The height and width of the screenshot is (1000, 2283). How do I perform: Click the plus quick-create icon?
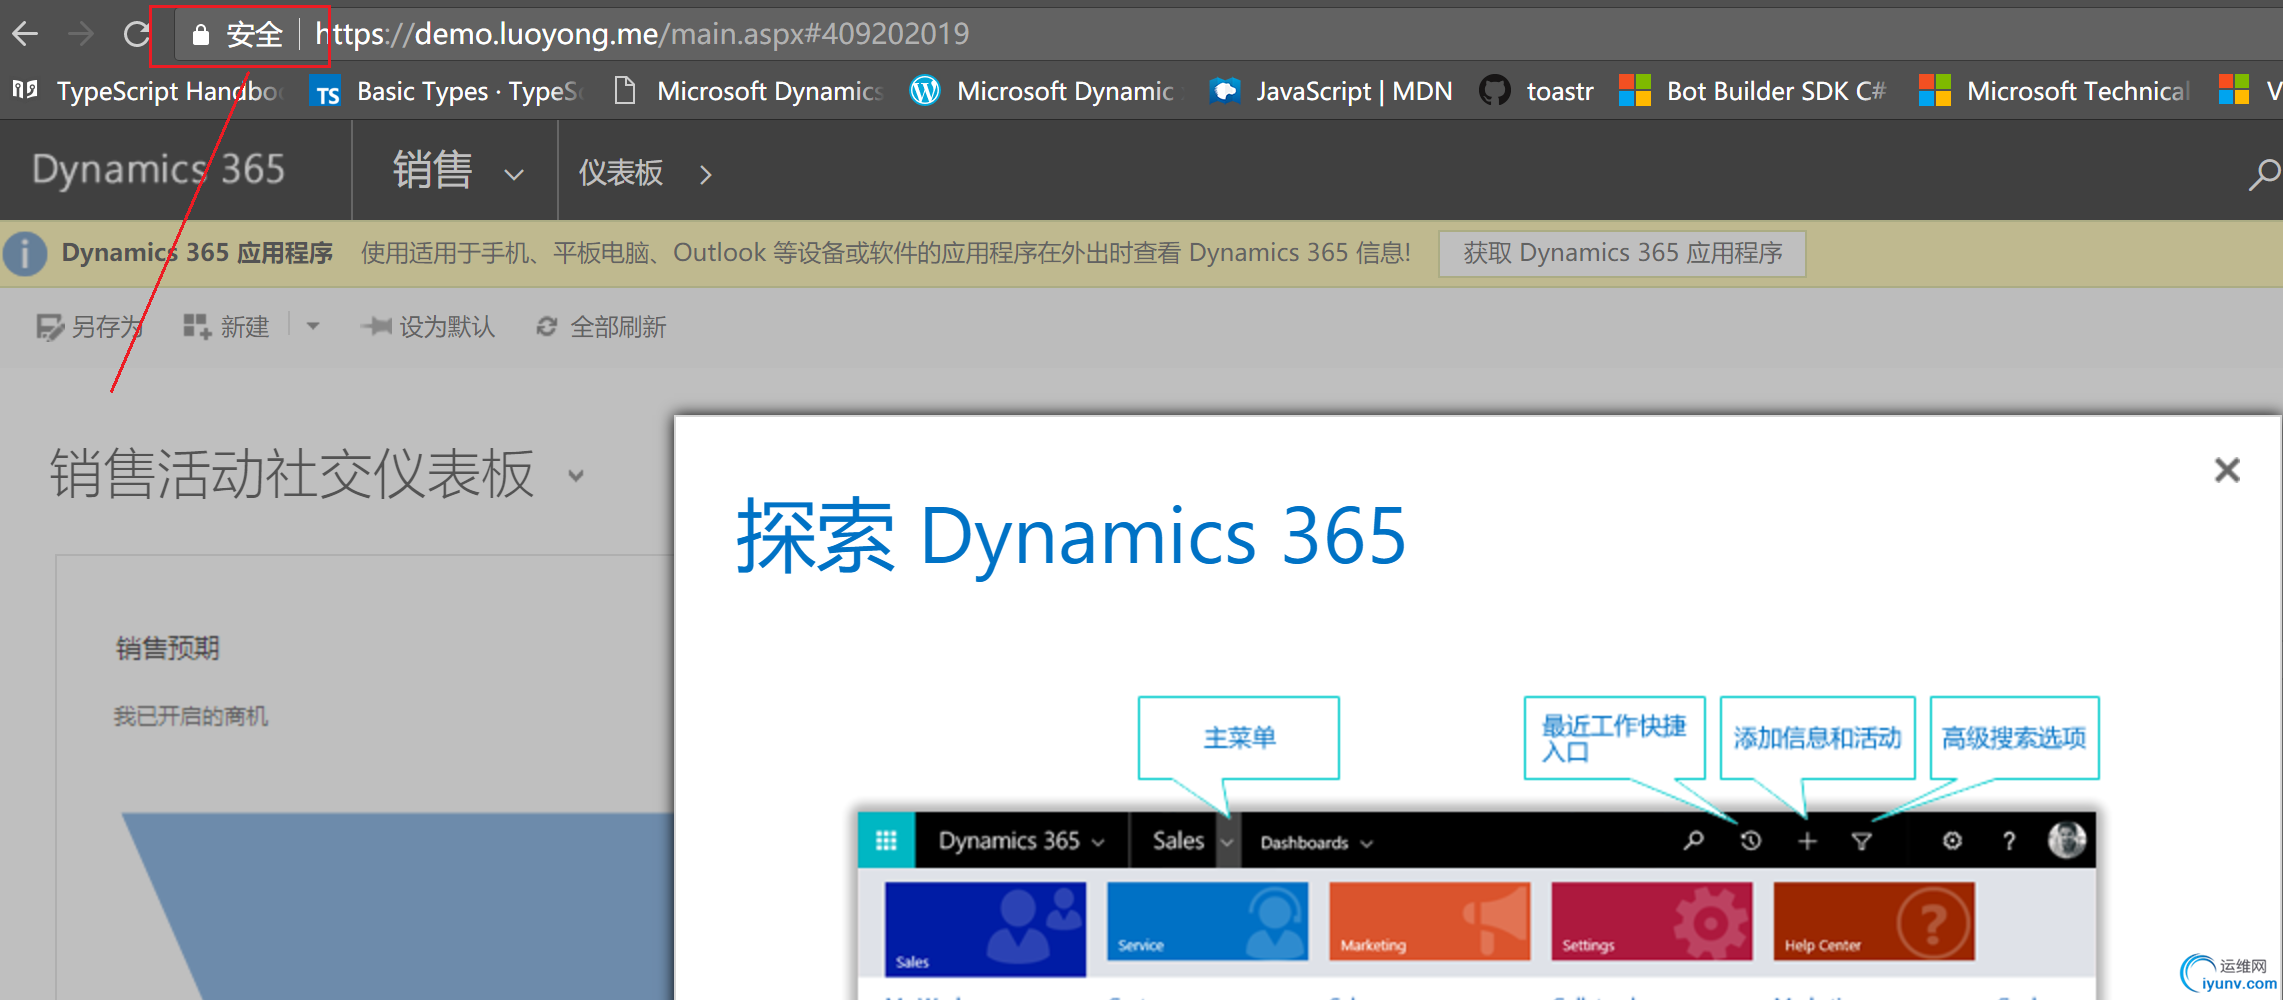1807,841
